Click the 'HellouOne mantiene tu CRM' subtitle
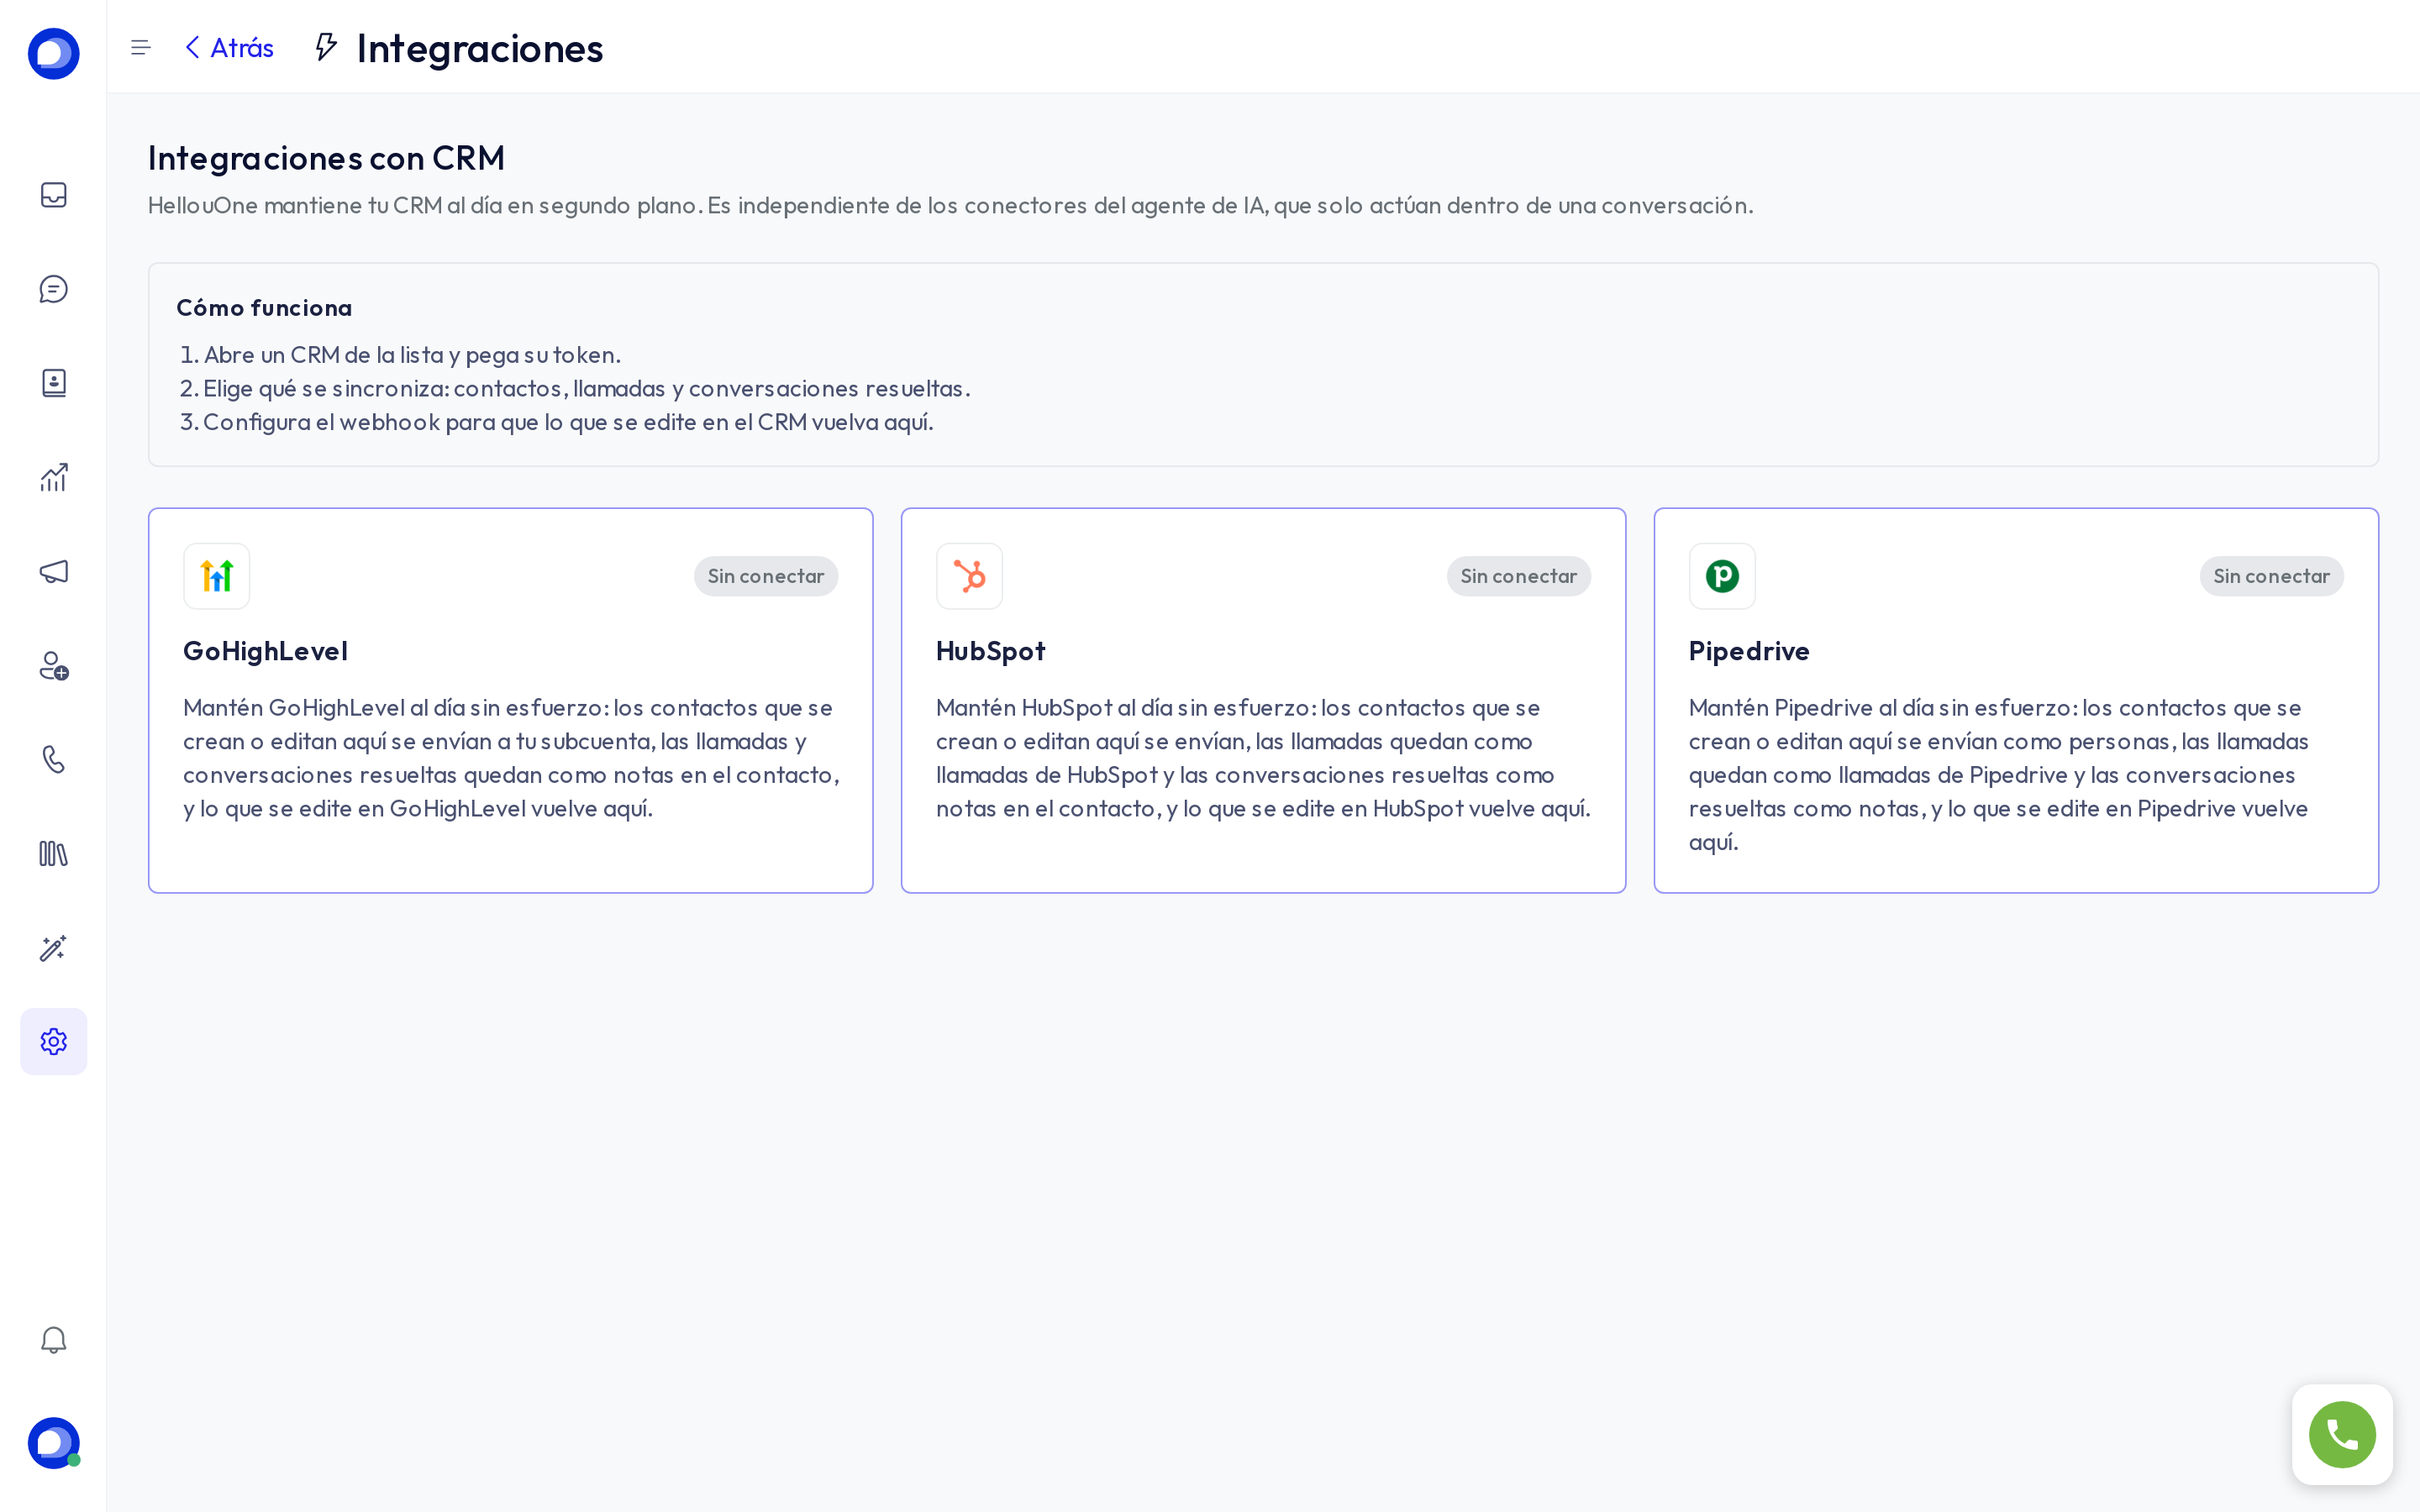The width and height of the screenshot is (2420, 1512). [950, 205]
